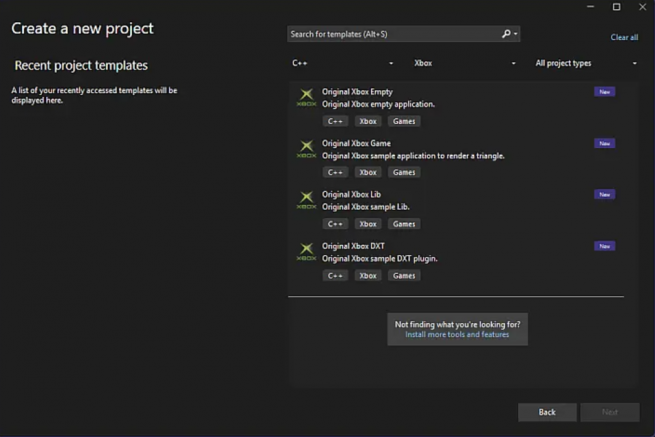This screenshot has width=655, height=437.
Task: Click the New badge on Xbox Empty
Action: point(604,92)
